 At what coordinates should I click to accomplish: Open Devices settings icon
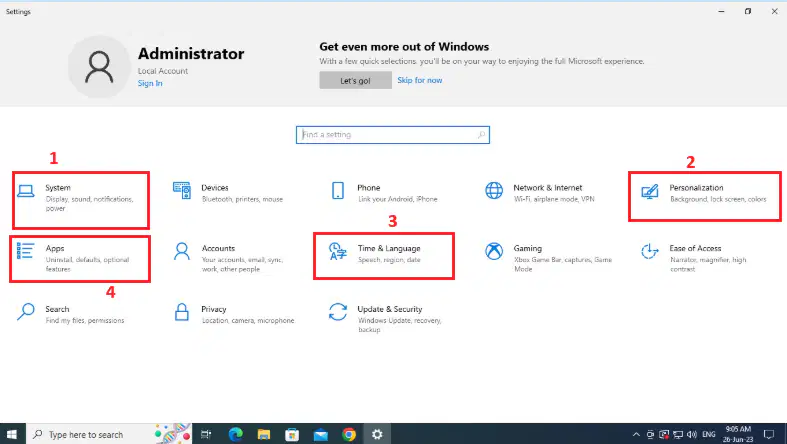[x=182, y=191]
